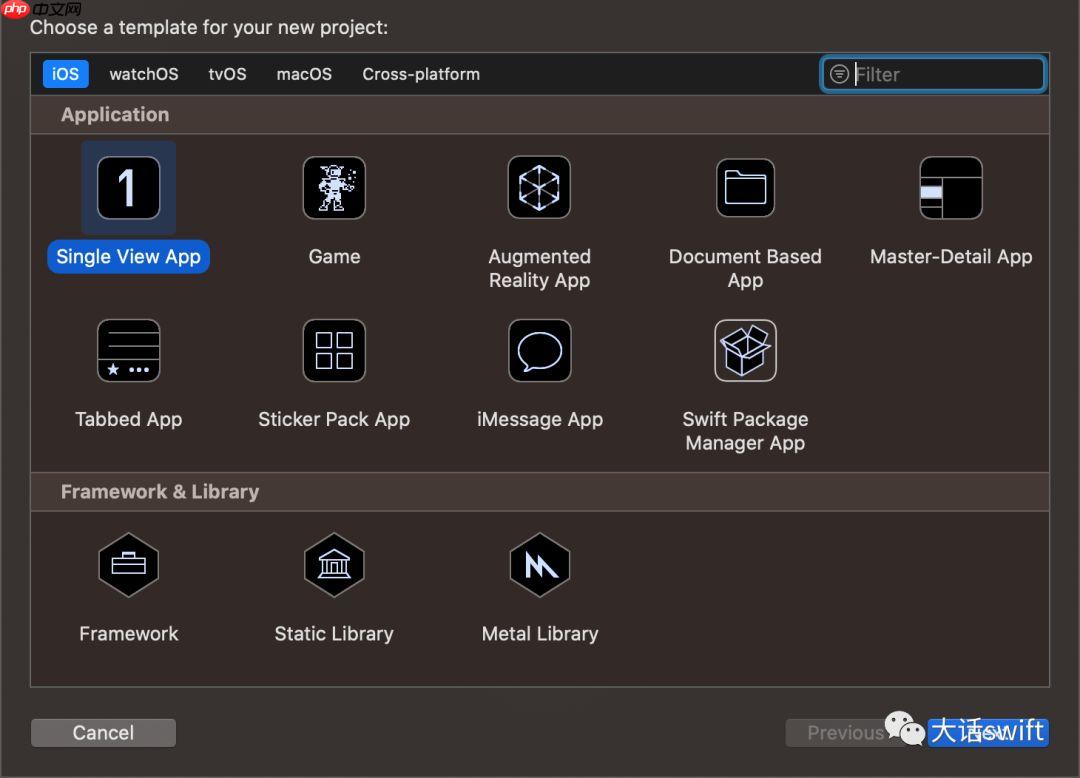The width and height of the screenshot is (1080, 778).
Task: Choose the Framework template icon
Action: 128,565
